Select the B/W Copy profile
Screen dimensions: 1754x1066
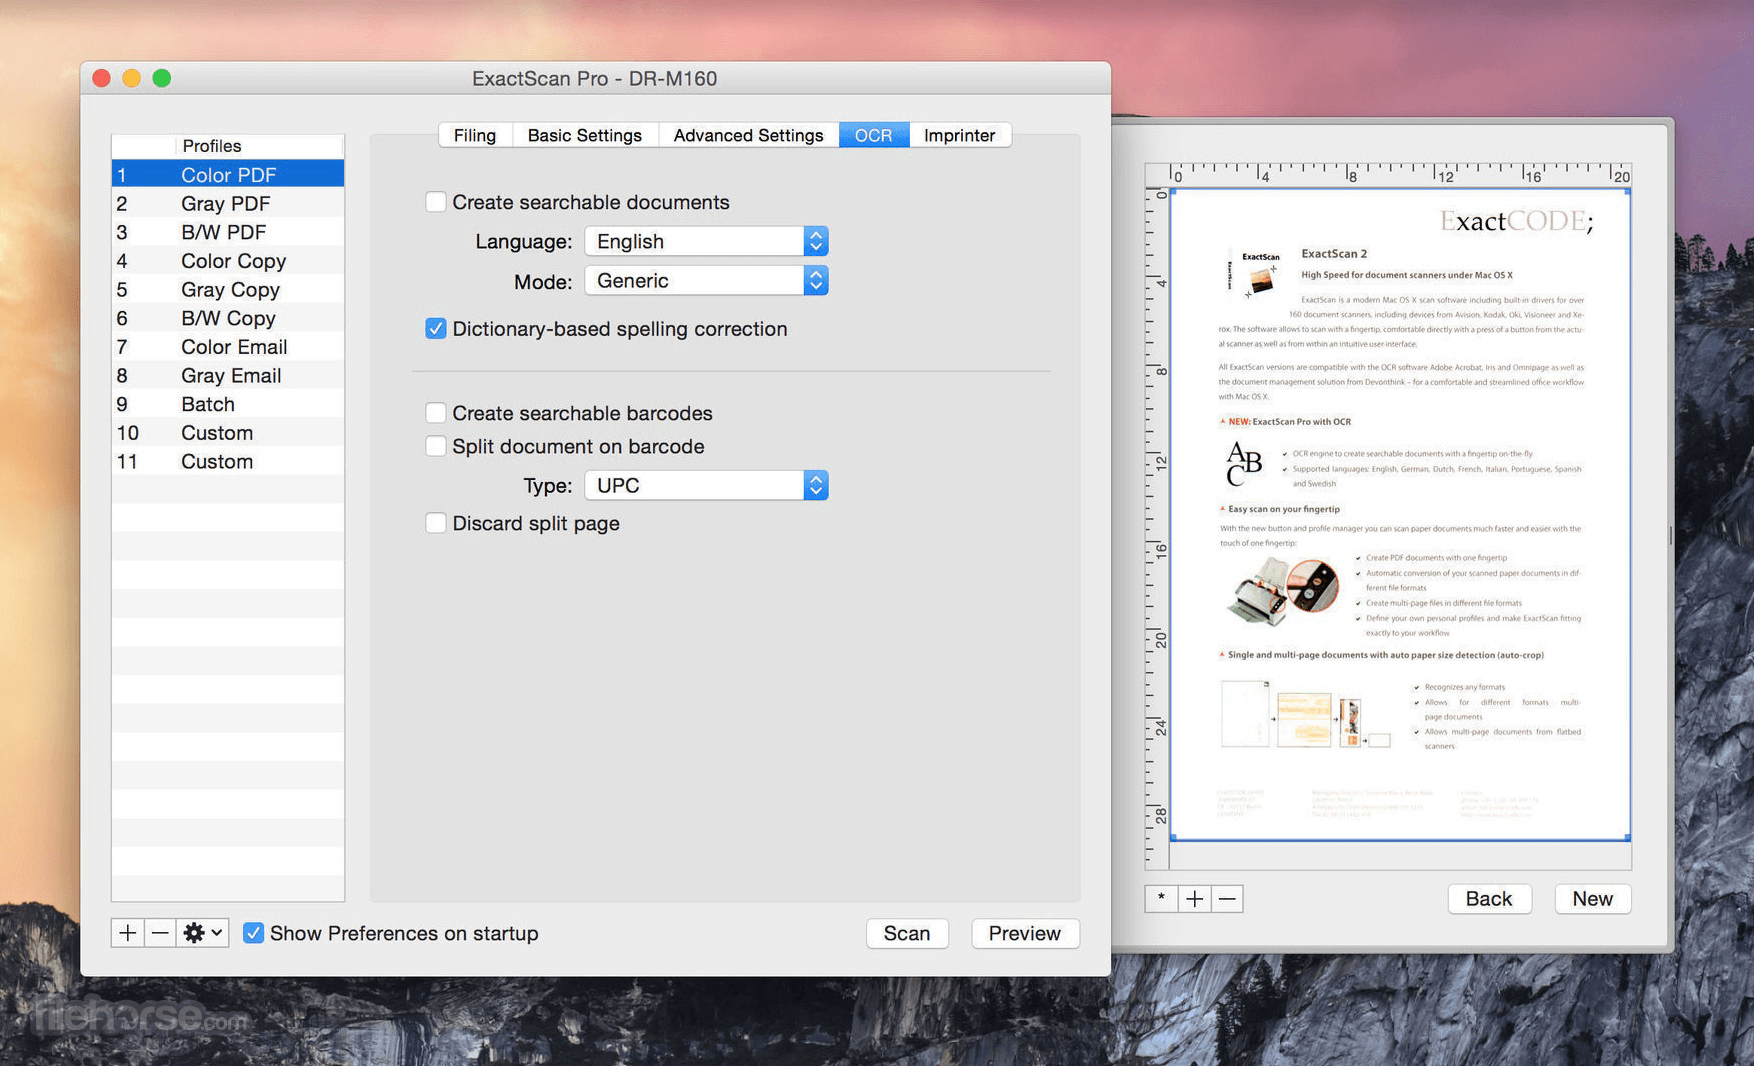tap(228, 318)
